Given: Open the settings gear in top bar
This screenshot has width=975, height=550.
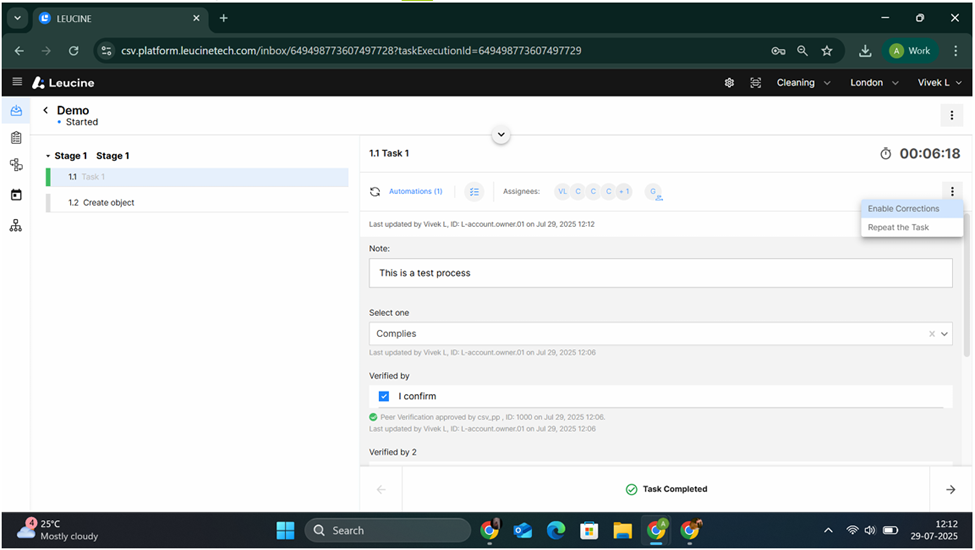Looking at the screenshot, I should coord(729,83).
